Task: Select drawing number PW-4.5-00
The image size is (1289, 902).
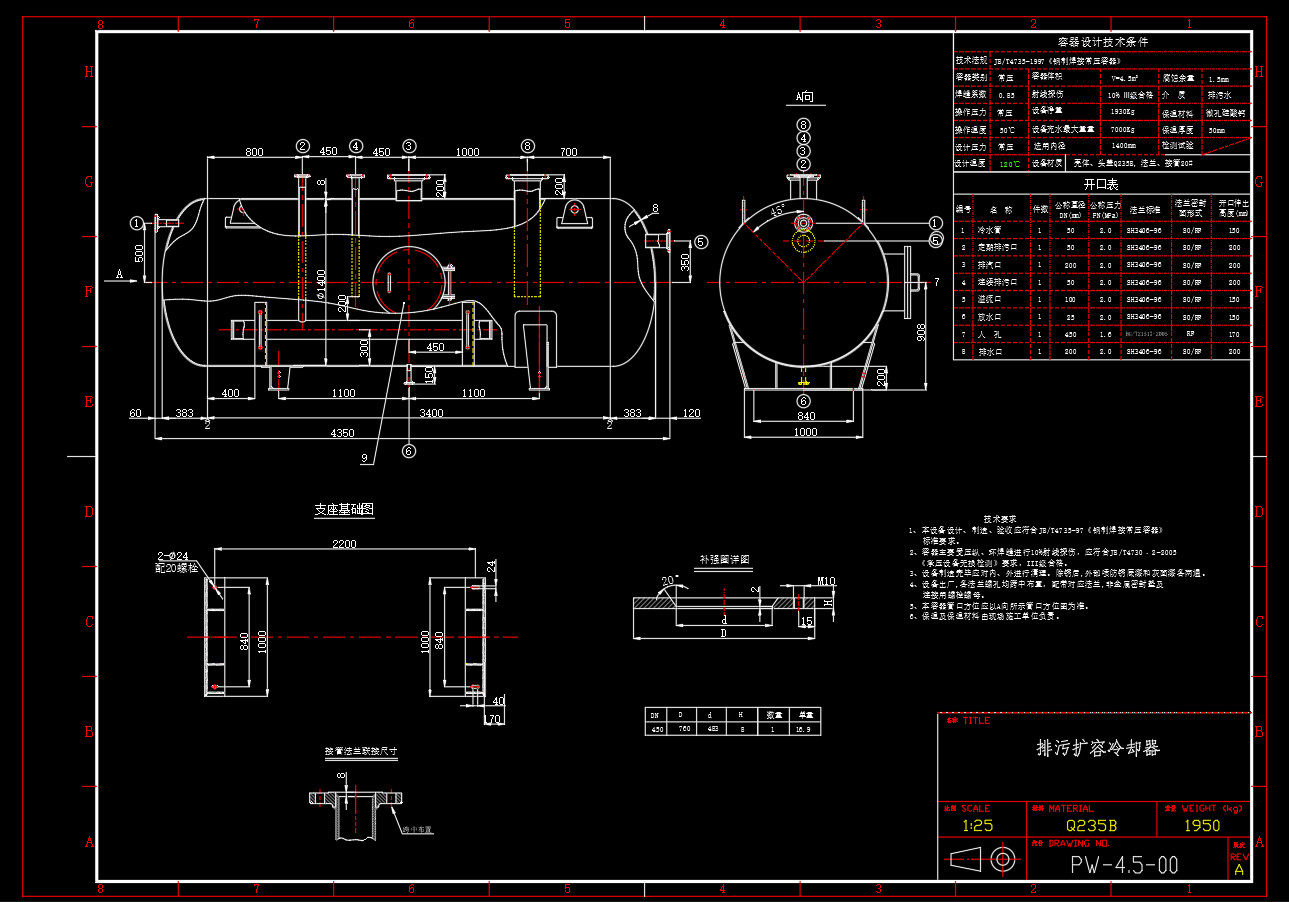Action: click(1124, 865)
